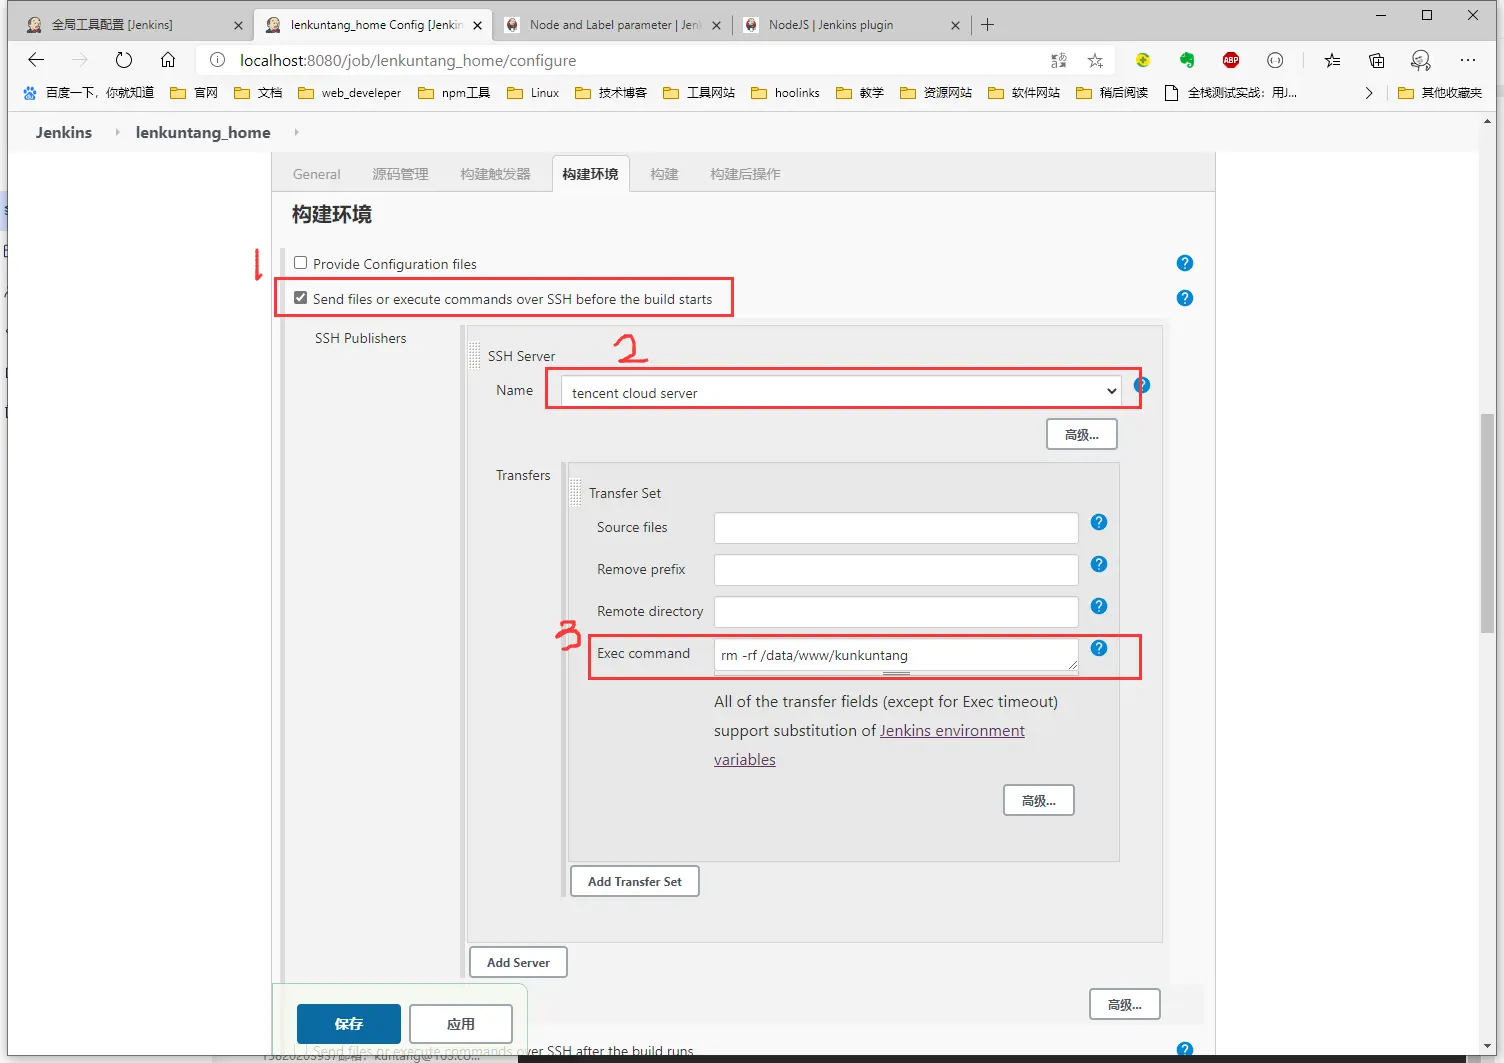Open help for Remove prefix field
1504x1063 pixels.
click(1099, 564)
